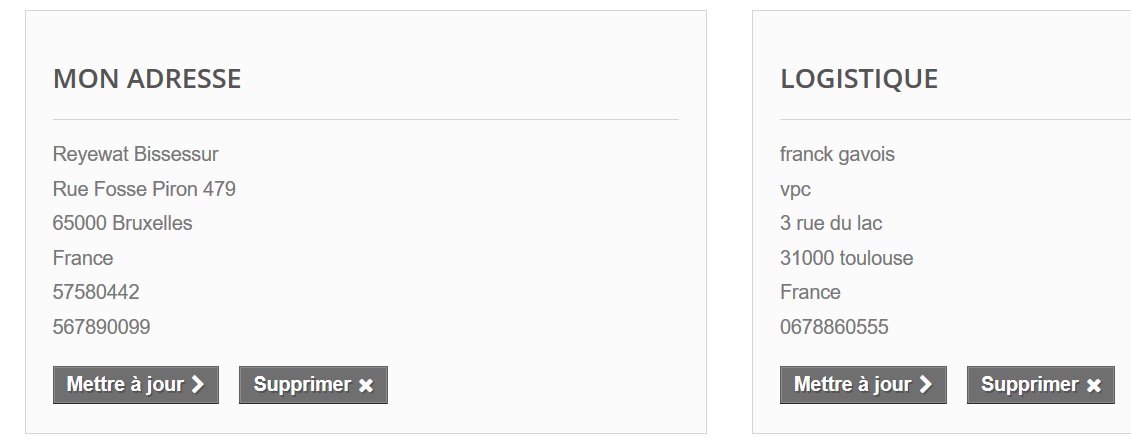This screenshot has height=443, width=1131.
Task: Delete Mon Adresse via the Supprimer label
Action: tap(302, 385)
